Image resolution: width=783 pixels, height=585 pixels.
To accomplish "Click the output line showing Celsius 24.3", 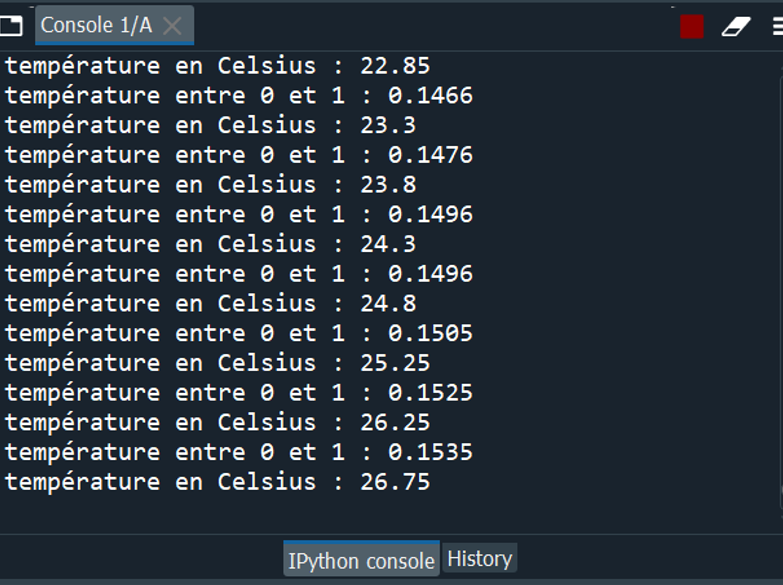I will tap(210, 244).
